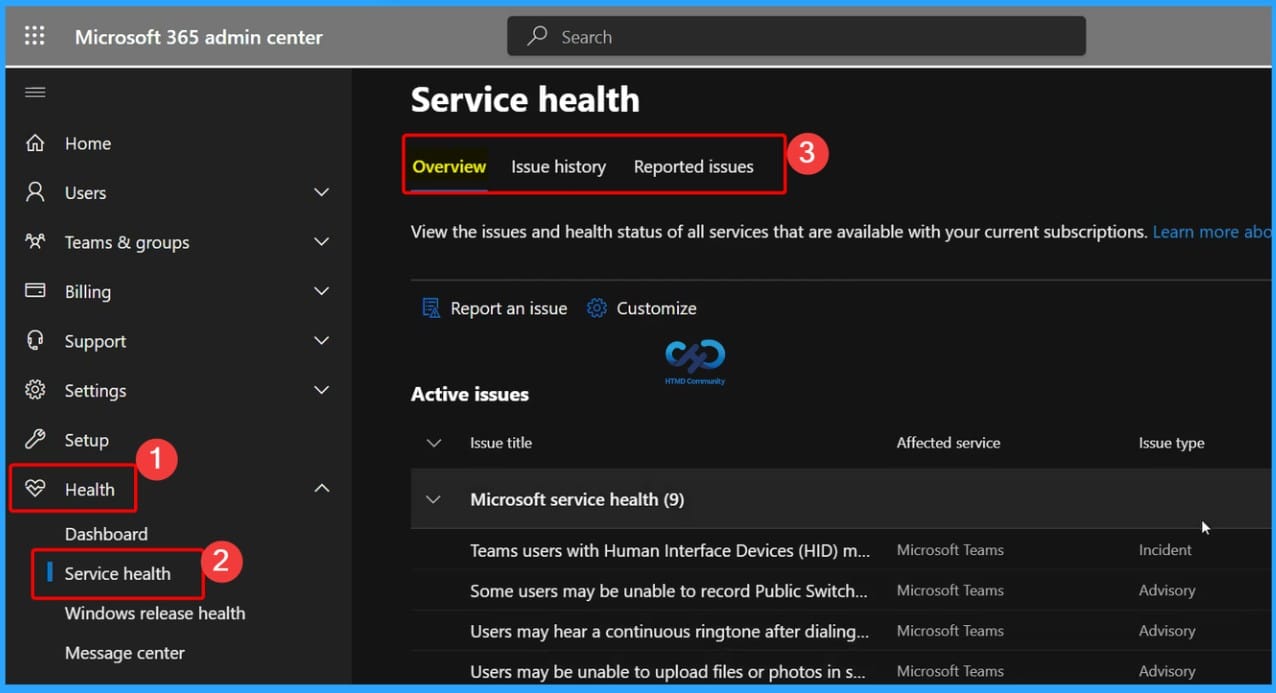Click Microsoft service health (9) group
Viewport: 1276px width, 693px height.
[x=577, y=499]
